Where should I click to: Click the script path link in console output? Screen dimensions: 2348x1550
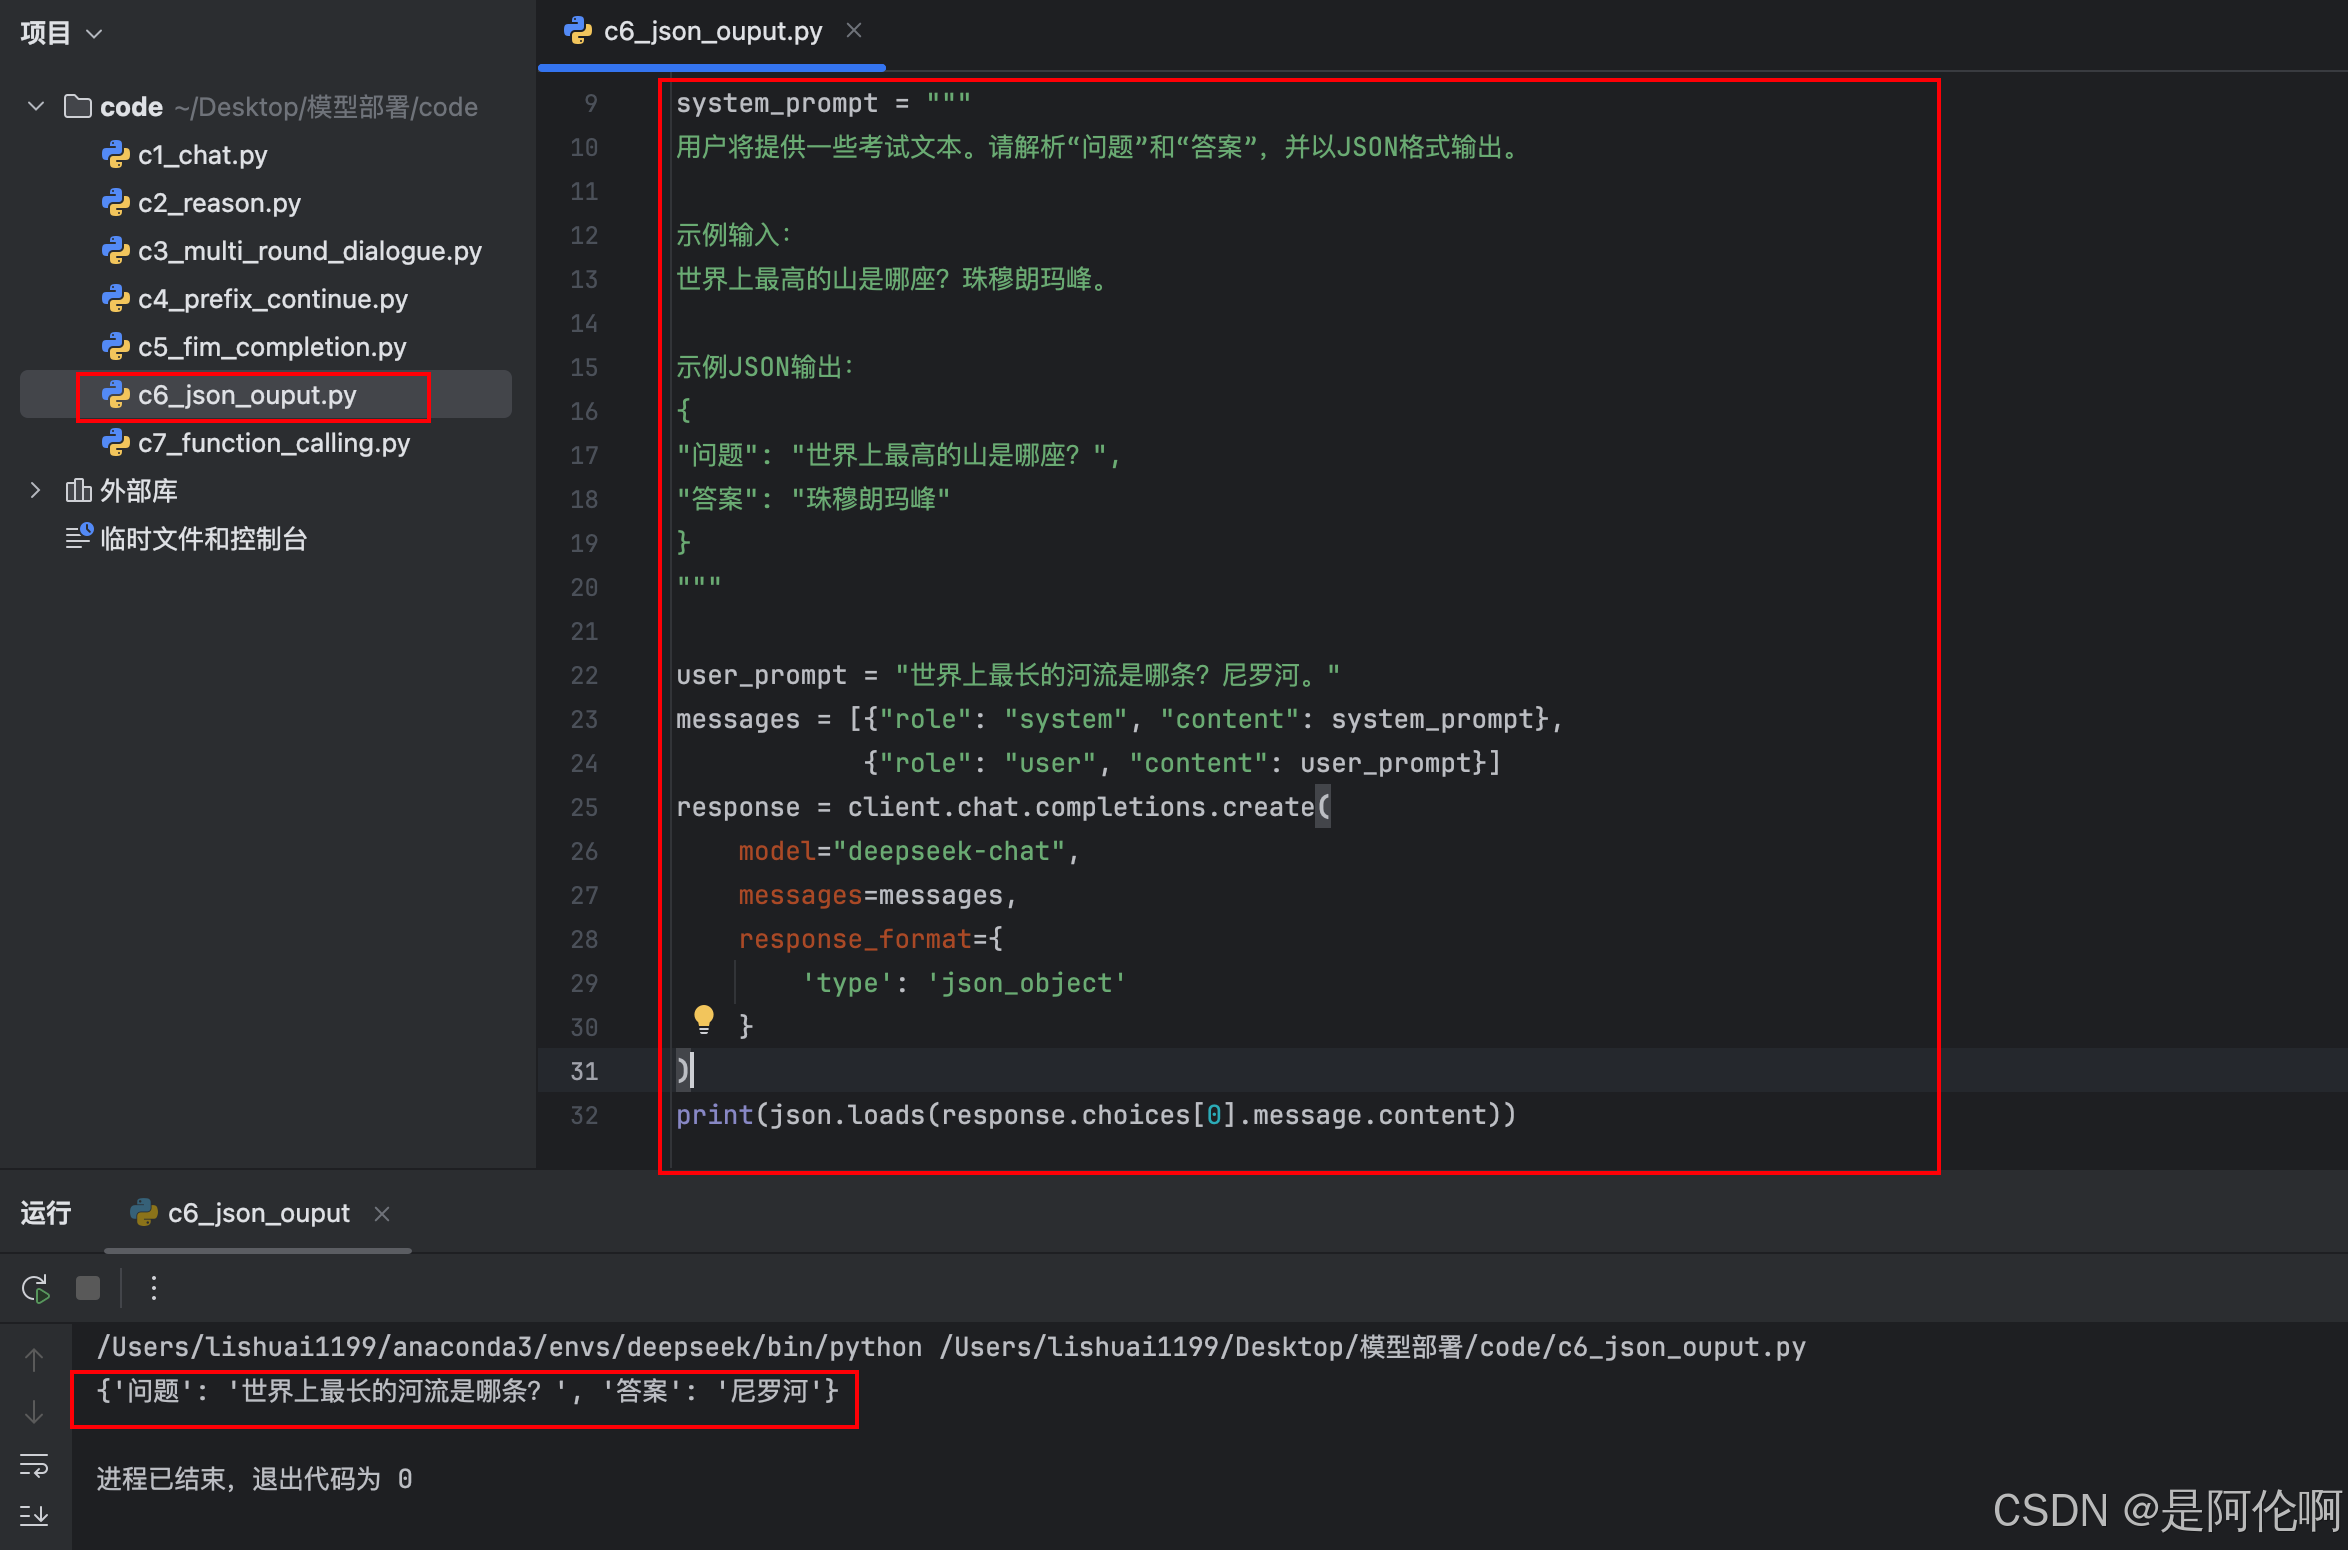[1372, 1346]
